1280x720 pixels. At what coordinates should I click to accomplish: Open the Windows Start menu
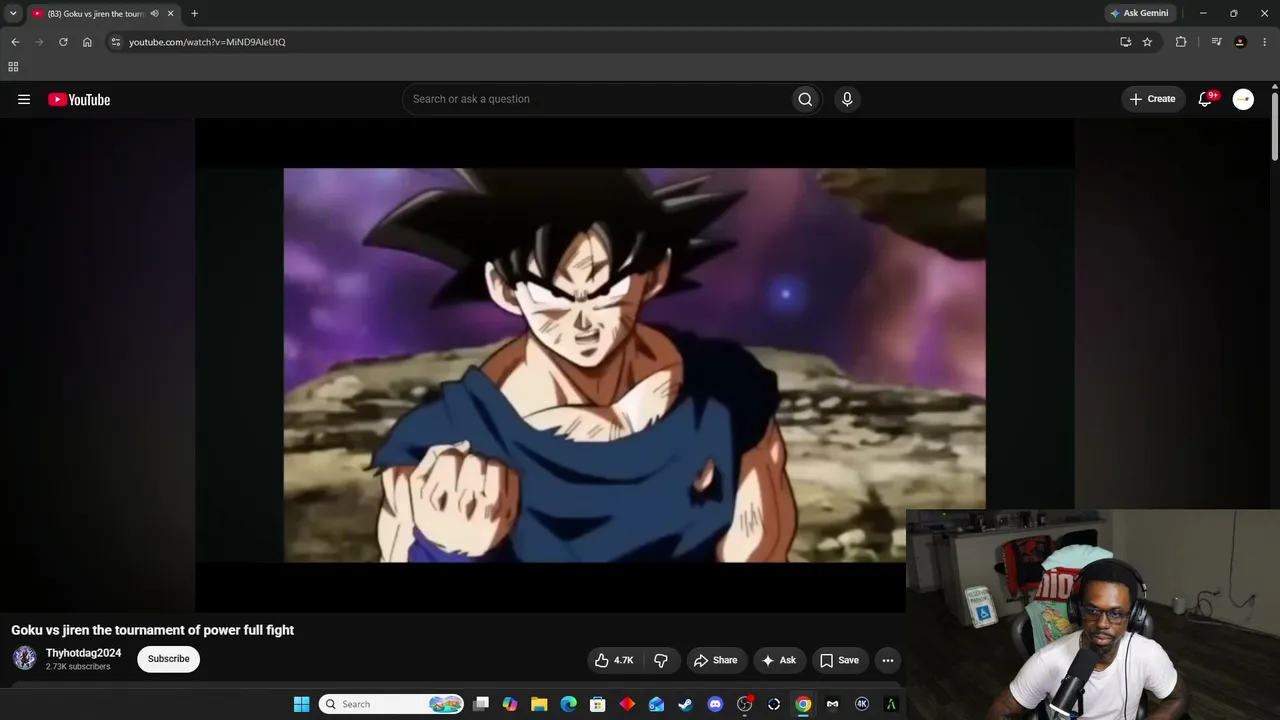(301, 704)
